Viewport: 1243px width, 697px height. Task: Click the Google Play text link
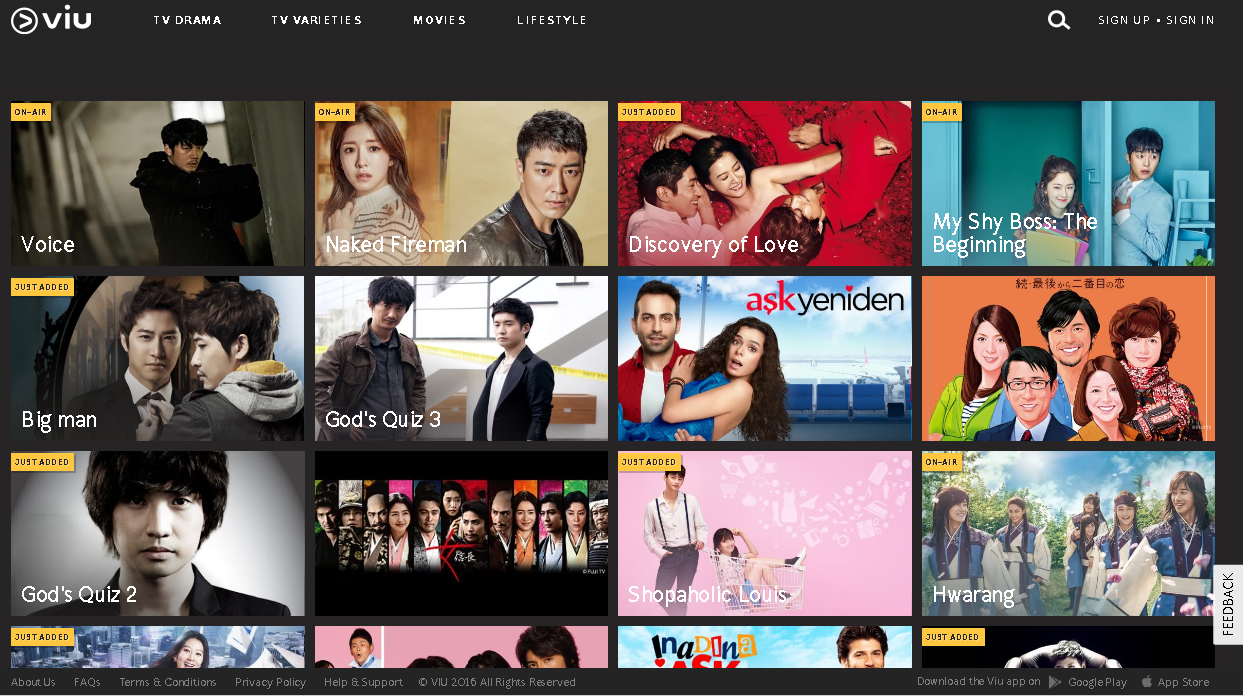[1097, 682]
